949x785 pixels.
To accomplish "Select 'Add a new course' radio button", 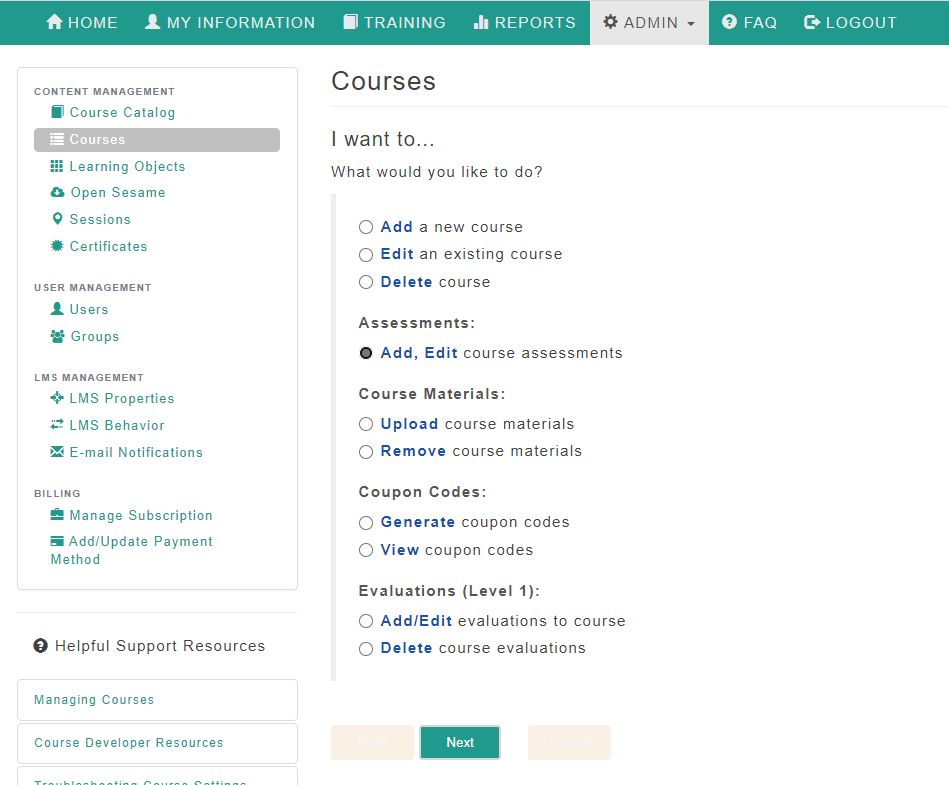I will pos(366,227).
